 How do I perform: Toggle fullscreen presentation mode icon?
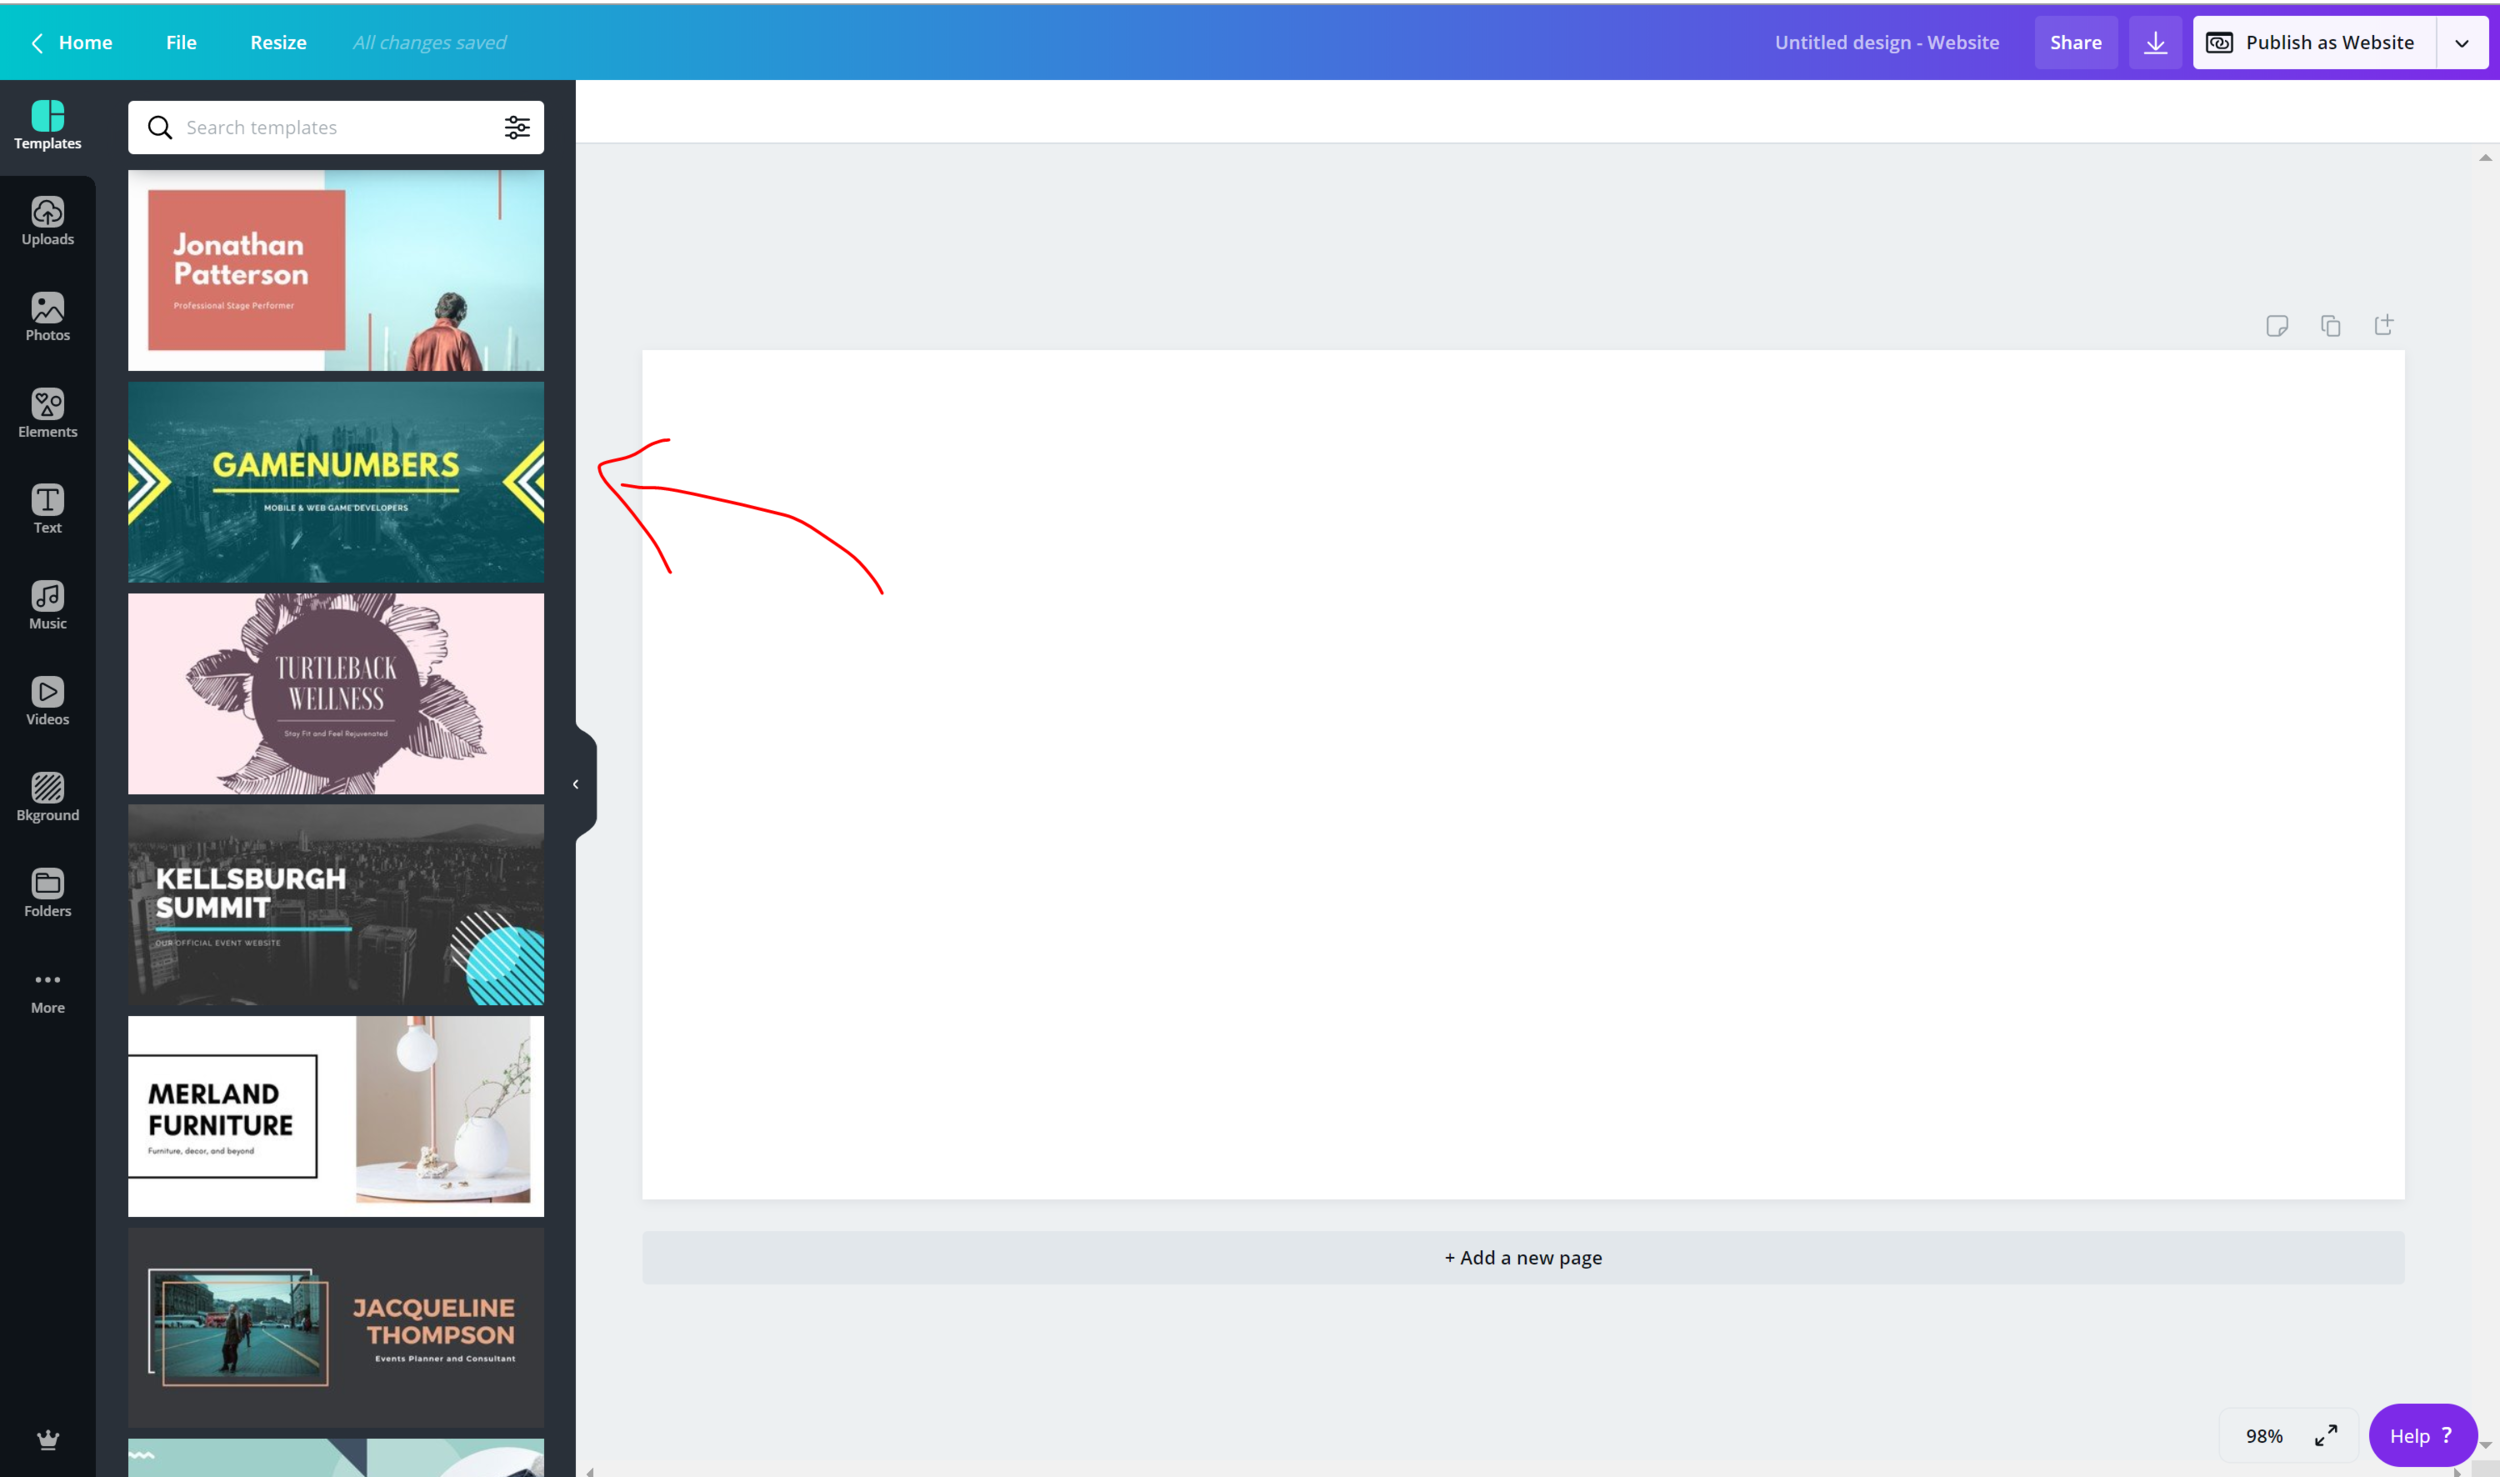click(2326, 1435)
